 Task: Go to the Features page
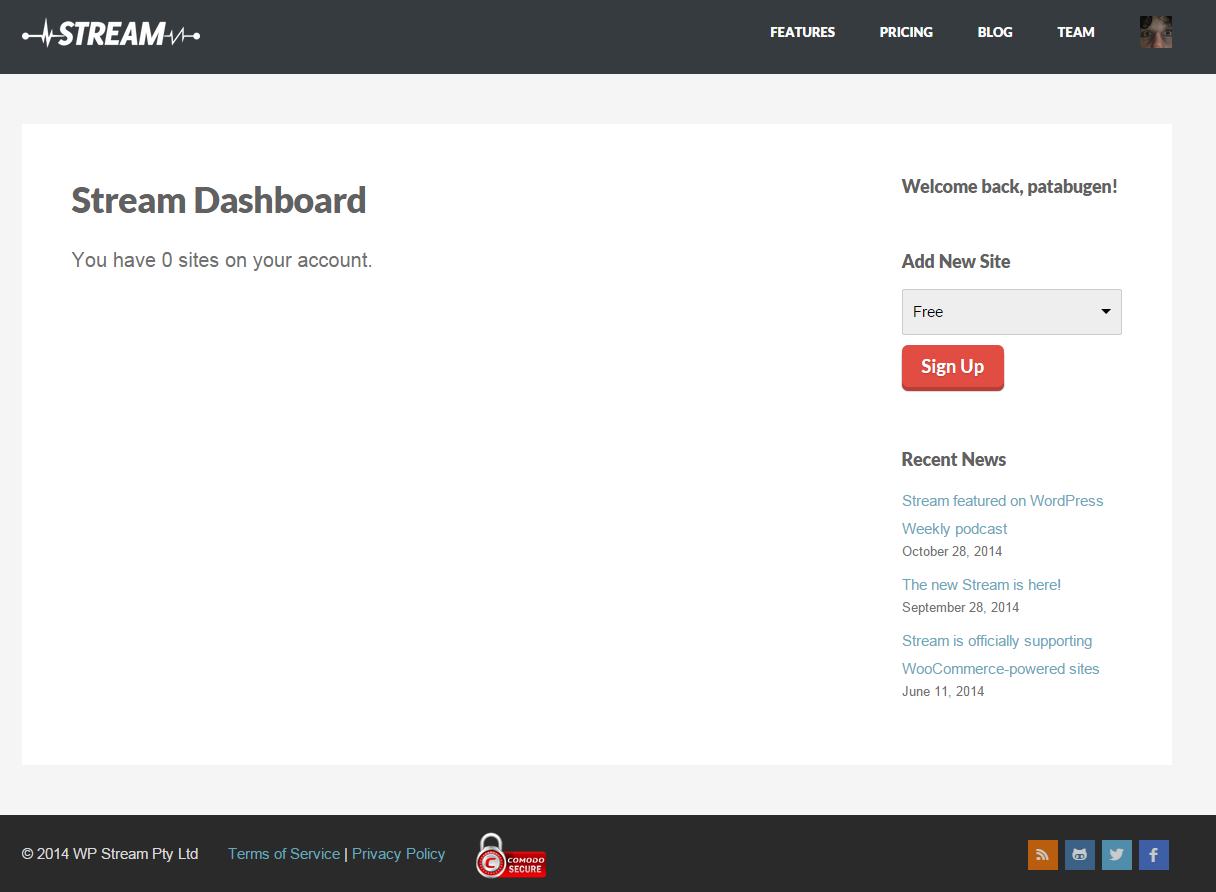(x=802, y=32)
